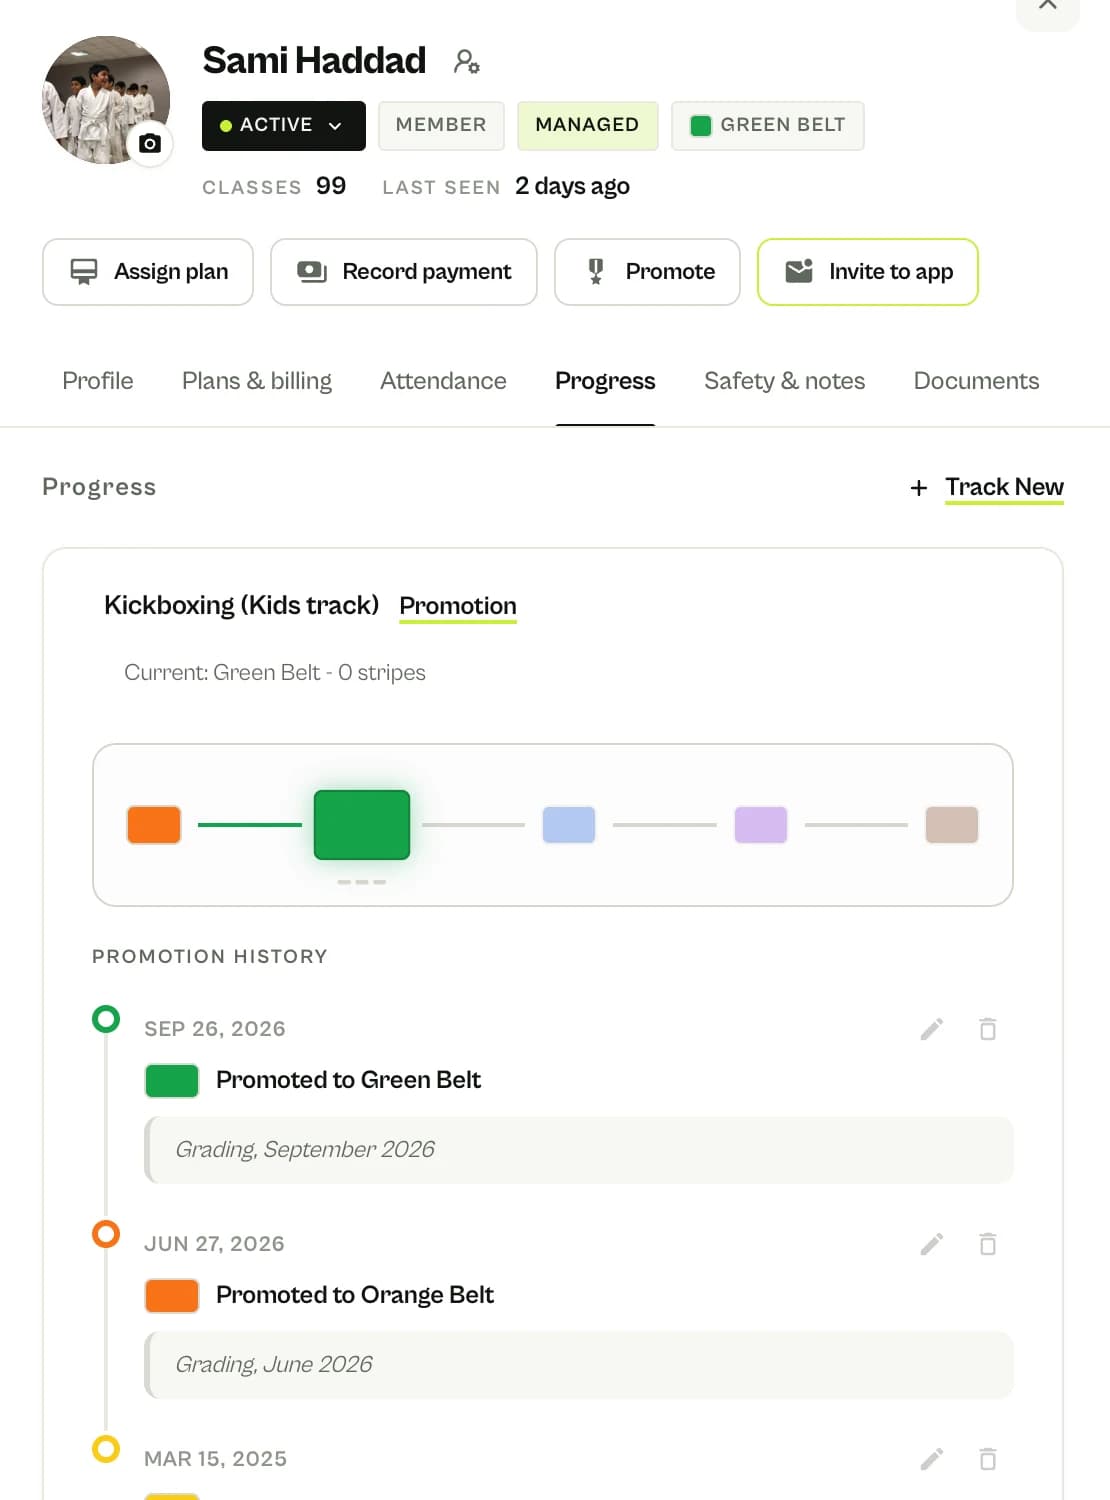Open the ACTIVE status dropdown
This screenshot has height=1500, width=1110.
(284, 126)
